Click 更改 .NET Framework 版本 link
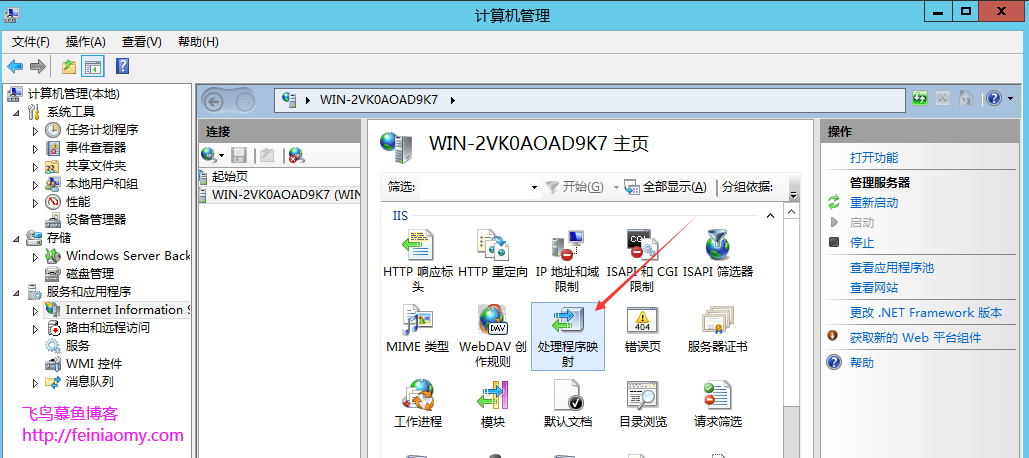 click(926, 312)
